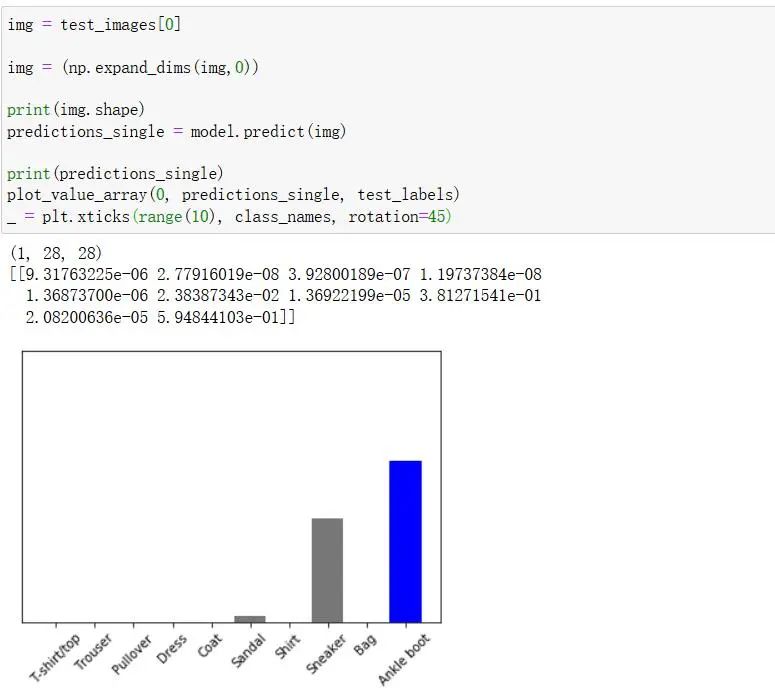This screenshot has height=692, width=775.
Task: Click the Trouser axis label
Action: coord(94,652)
